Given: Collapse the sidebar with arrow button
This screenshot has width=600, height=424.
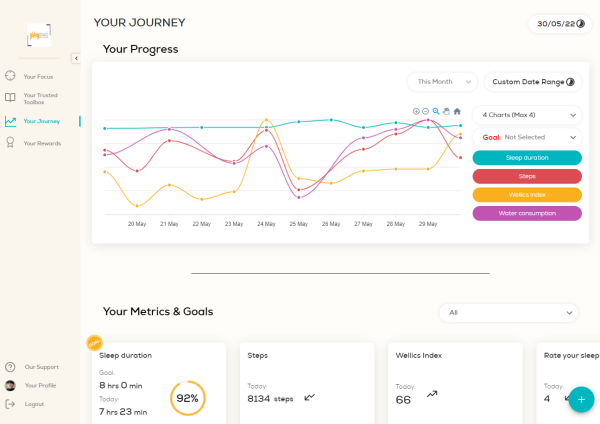Looking at the screenshot, I should pyautogui.click(x=76, y=58).
